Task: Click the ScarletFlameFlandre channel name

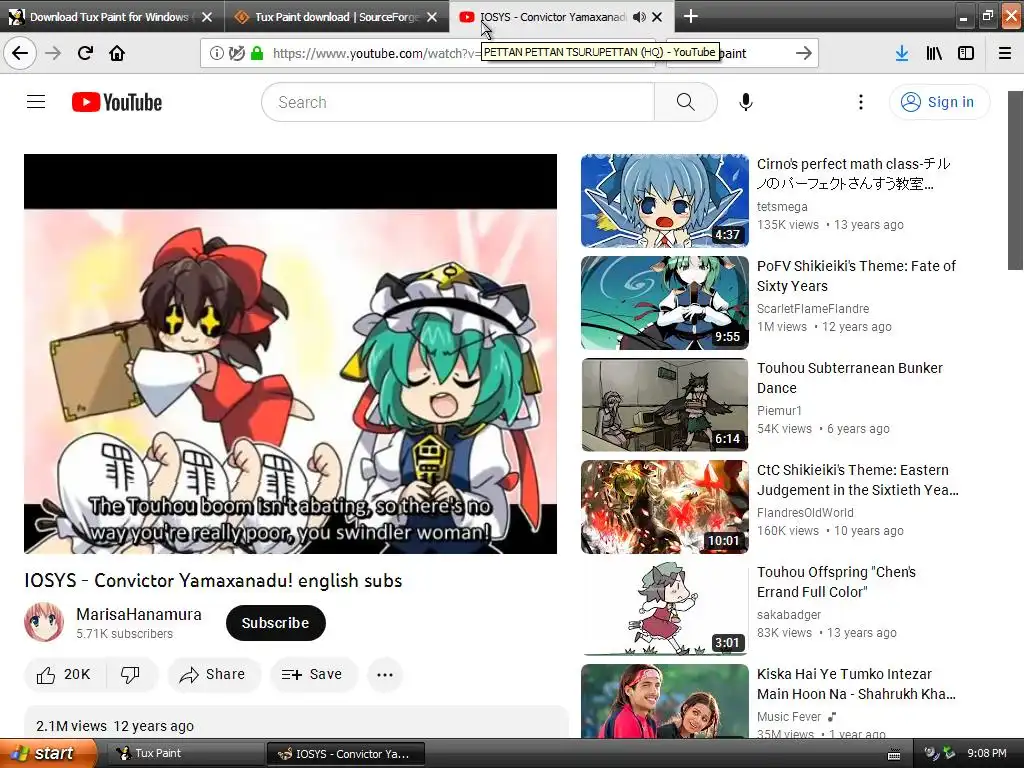Action: tap(813, 308)
